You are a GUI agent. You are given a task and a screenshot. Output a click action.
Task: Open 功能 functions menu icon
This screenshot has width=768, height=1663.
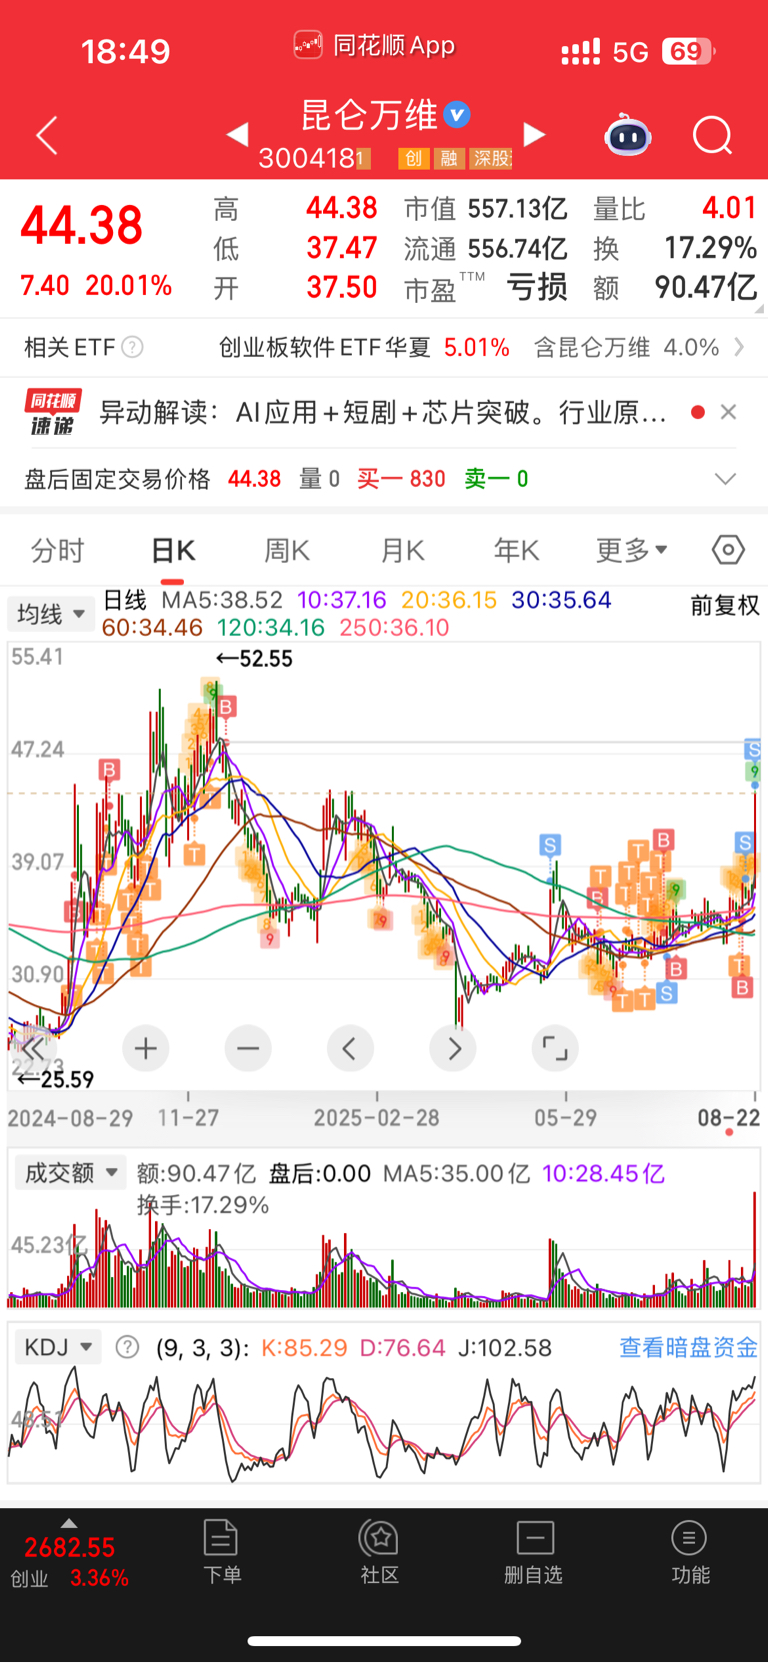[690, 1552]
